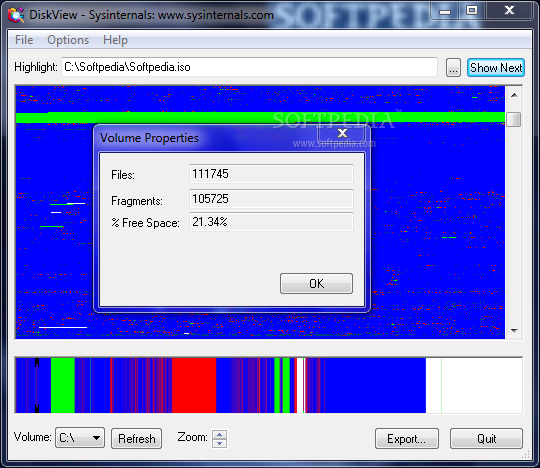Close the DiskView window

point(509,11)
